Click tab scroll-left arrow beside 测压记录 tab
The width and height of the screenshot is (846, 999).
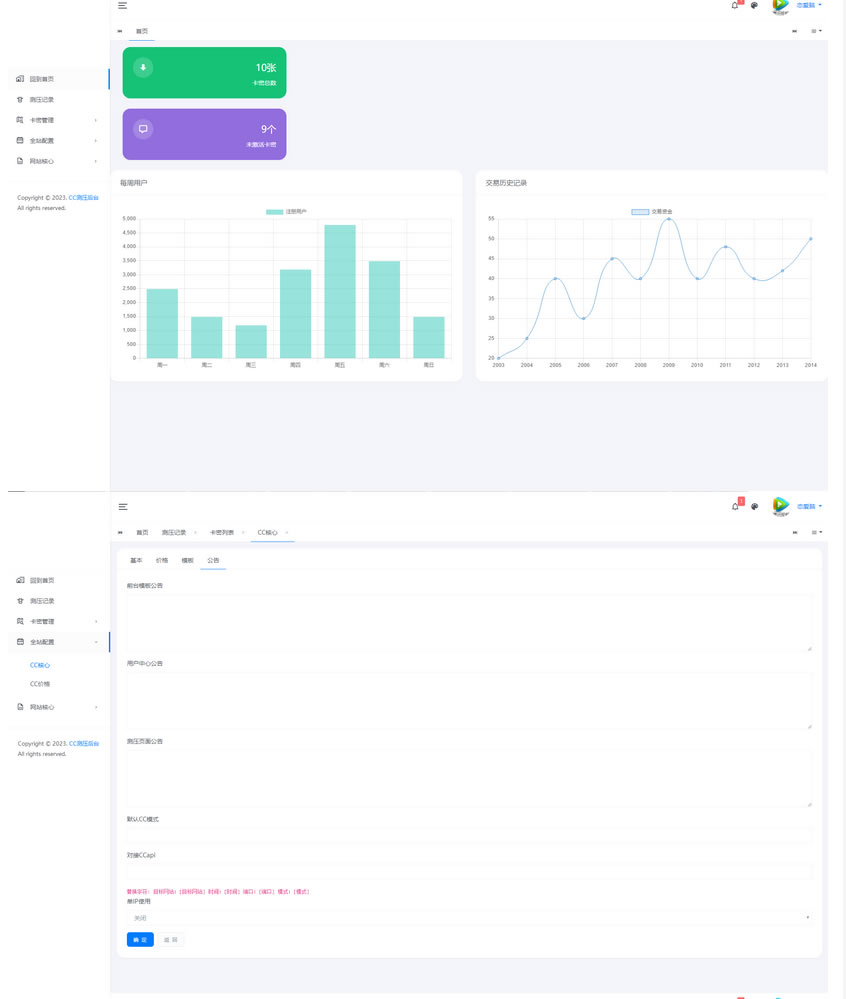click(121, 533)
